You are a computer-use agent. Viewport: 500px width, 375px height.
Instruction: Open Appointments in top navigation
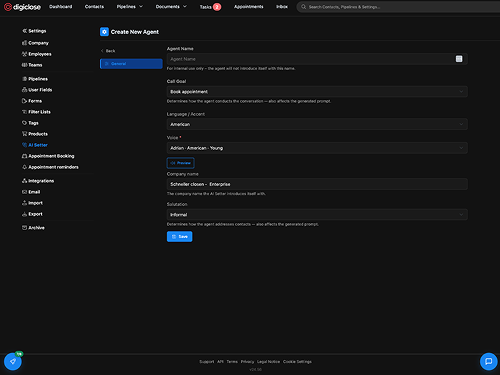tap(249, 7)
